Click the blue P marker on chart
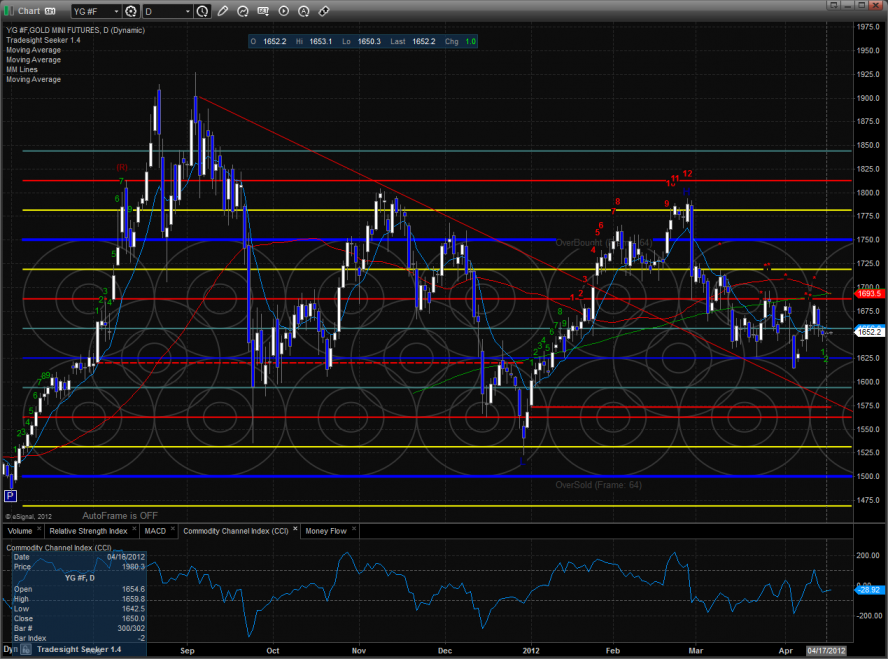The image size is (888, 659). click(x=10, y=495)
